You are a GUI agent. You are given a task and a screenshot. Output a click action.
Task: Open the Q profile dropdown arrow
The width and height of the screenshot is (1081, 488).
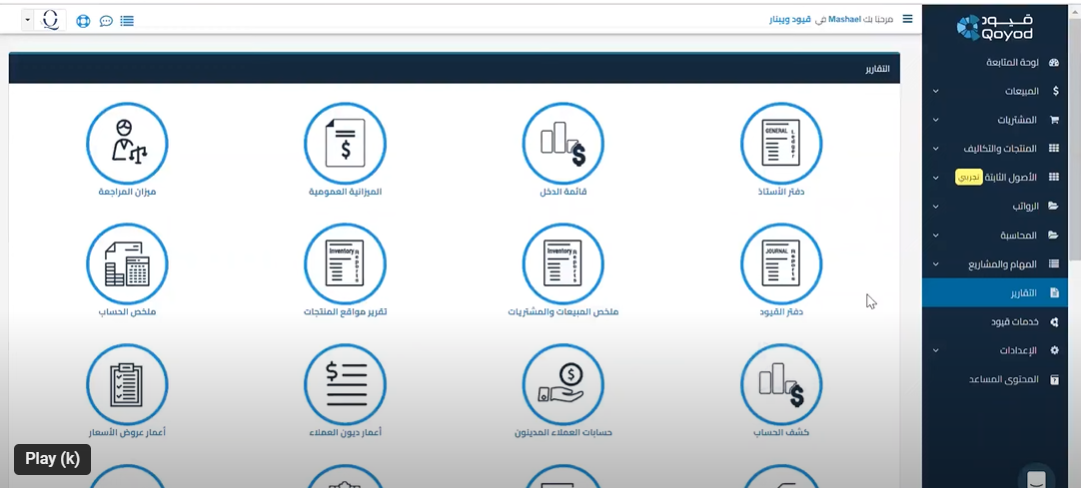(28, 20)
